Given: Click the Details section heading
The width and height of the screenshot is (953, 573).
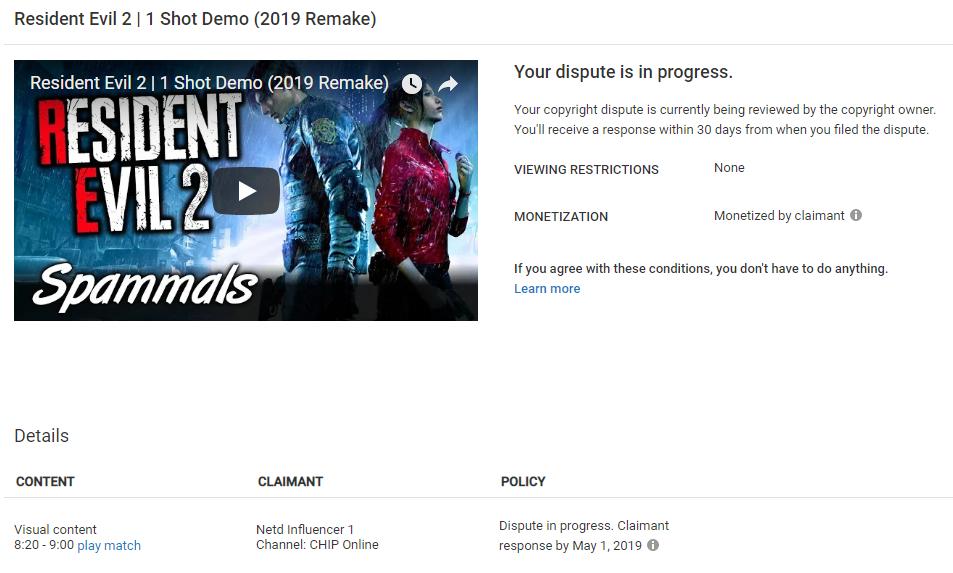Looking at the screenshot, I should (x=41, y=436).
